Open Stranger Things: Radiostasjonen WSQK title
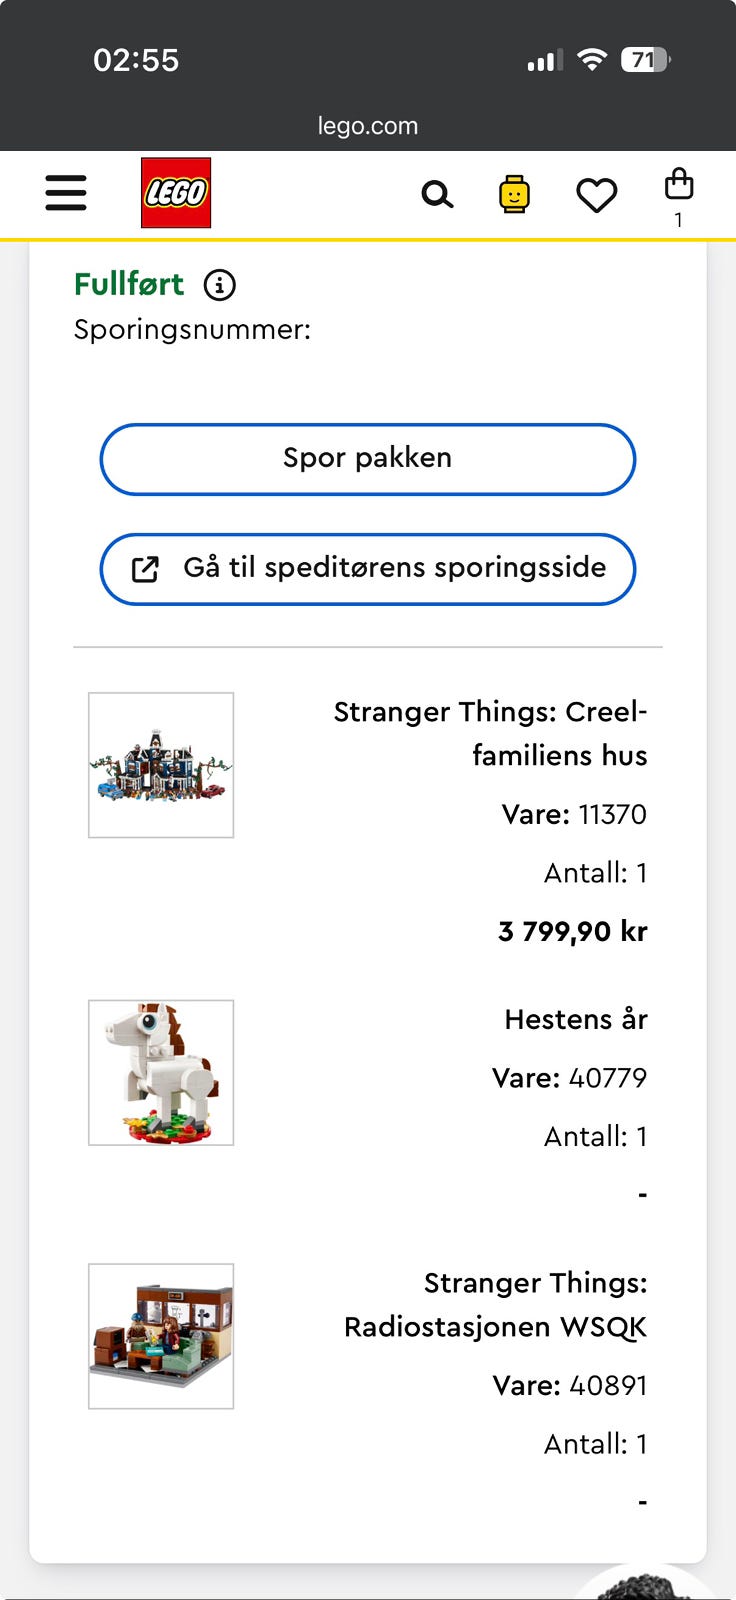Screen dimensions: 736x1600 point(496,1304)
